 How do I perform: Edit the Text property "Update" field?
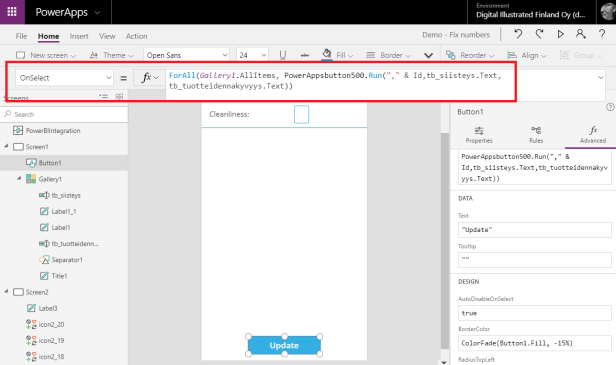click(x=535, y=230)
